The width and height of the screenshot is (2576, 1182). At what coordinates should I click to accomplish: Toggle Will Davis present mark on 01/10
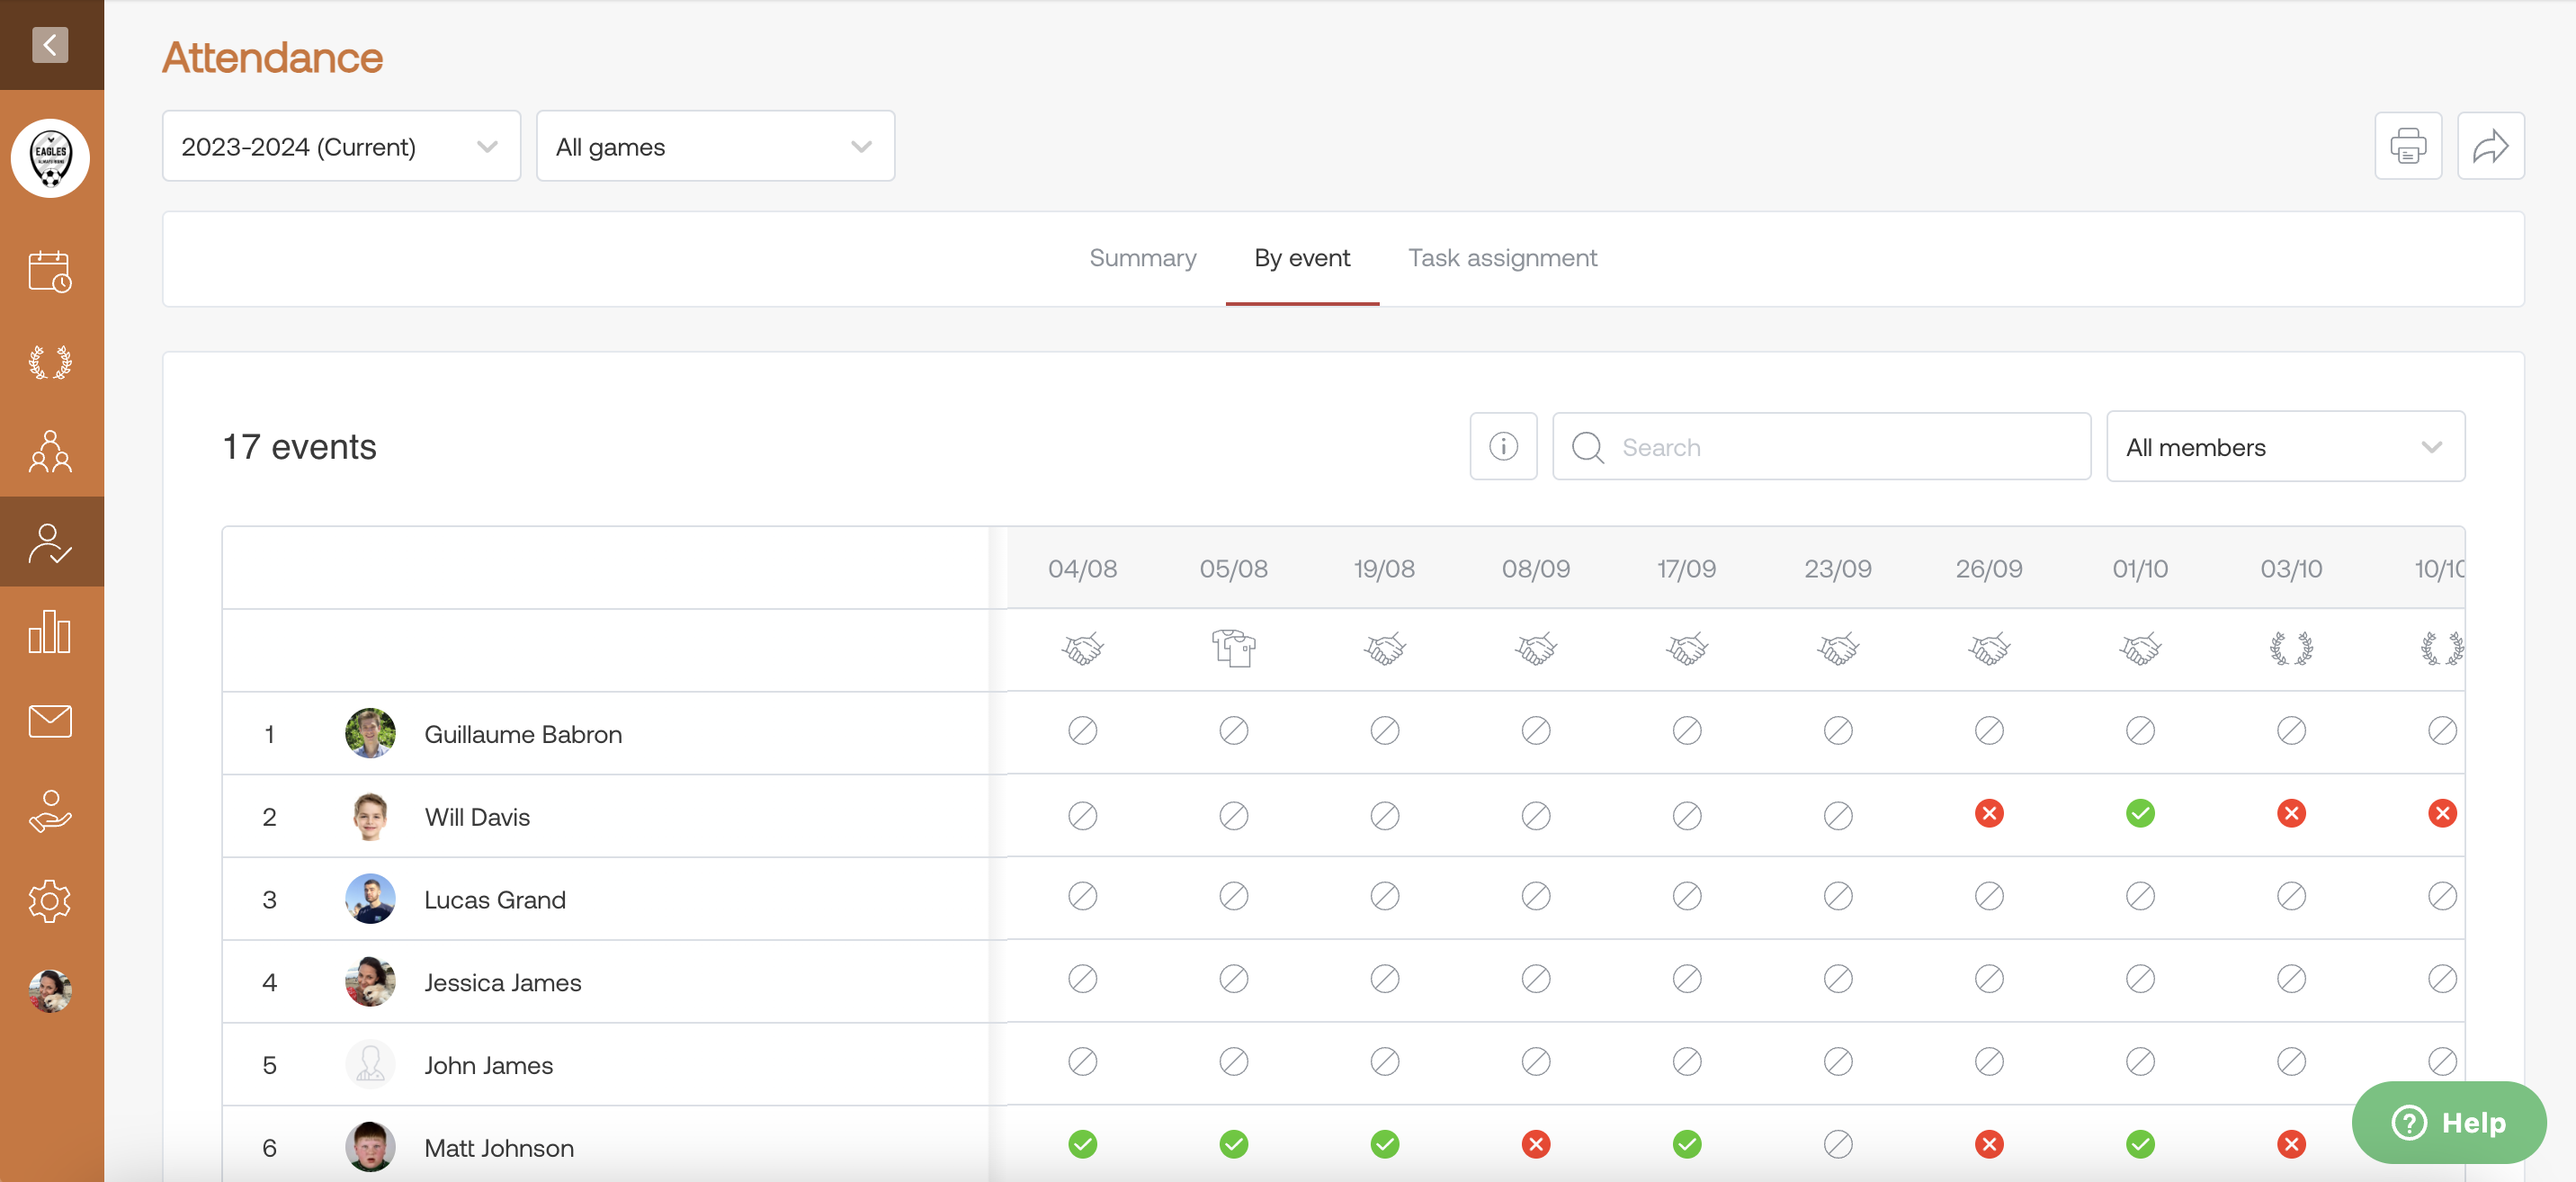point(2140,814)
